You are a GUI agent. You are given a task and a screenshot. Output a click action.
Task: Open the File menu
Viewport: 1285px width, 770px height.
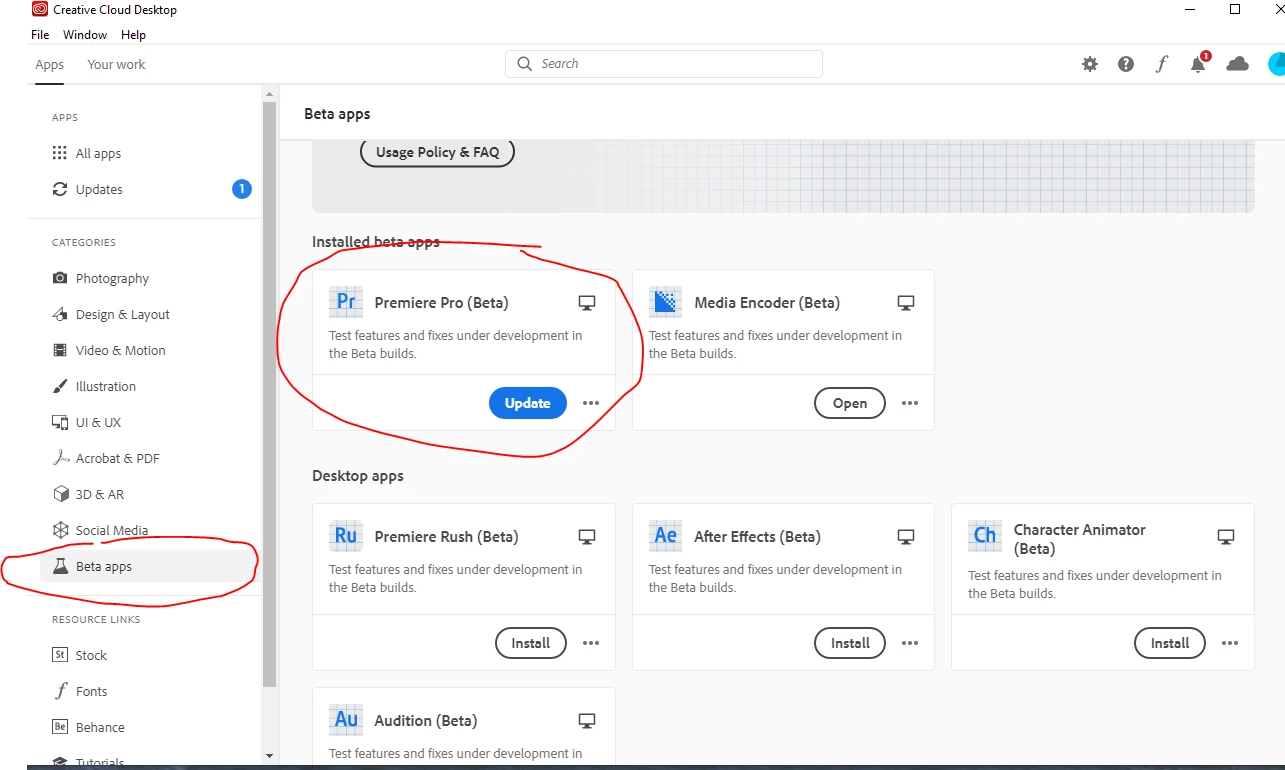[40, 35]
